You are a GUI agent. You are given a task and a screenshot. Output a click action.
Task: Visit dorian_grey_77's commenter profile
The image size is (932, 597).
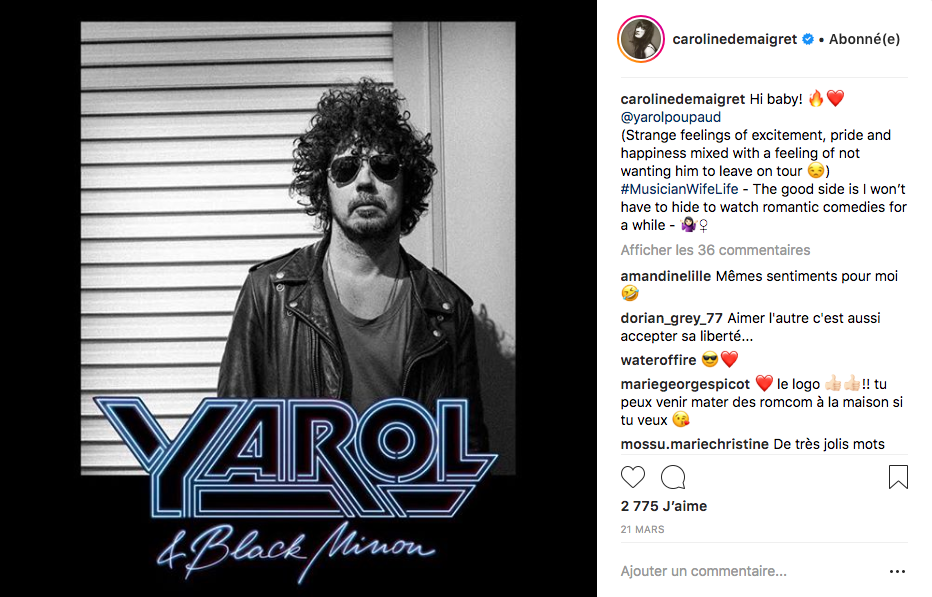[x=672, y=318]
